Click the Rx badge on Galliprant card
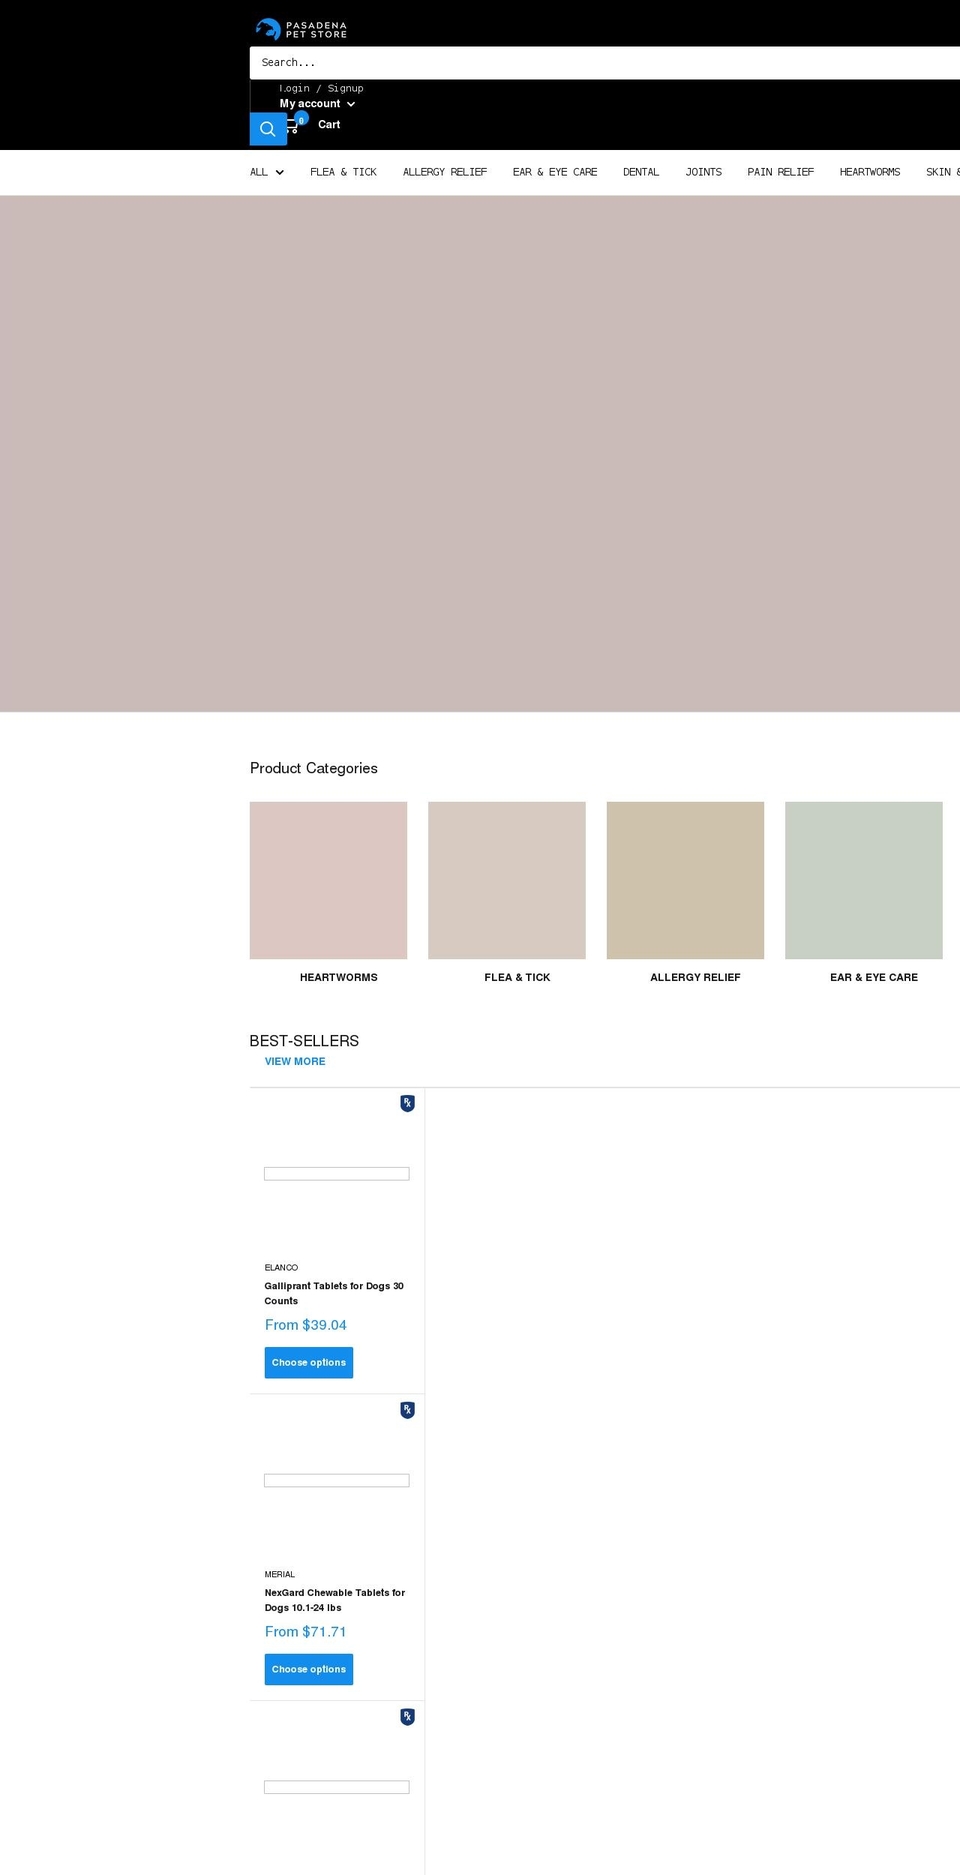 pyautogui.click(x=407, y=1103)
